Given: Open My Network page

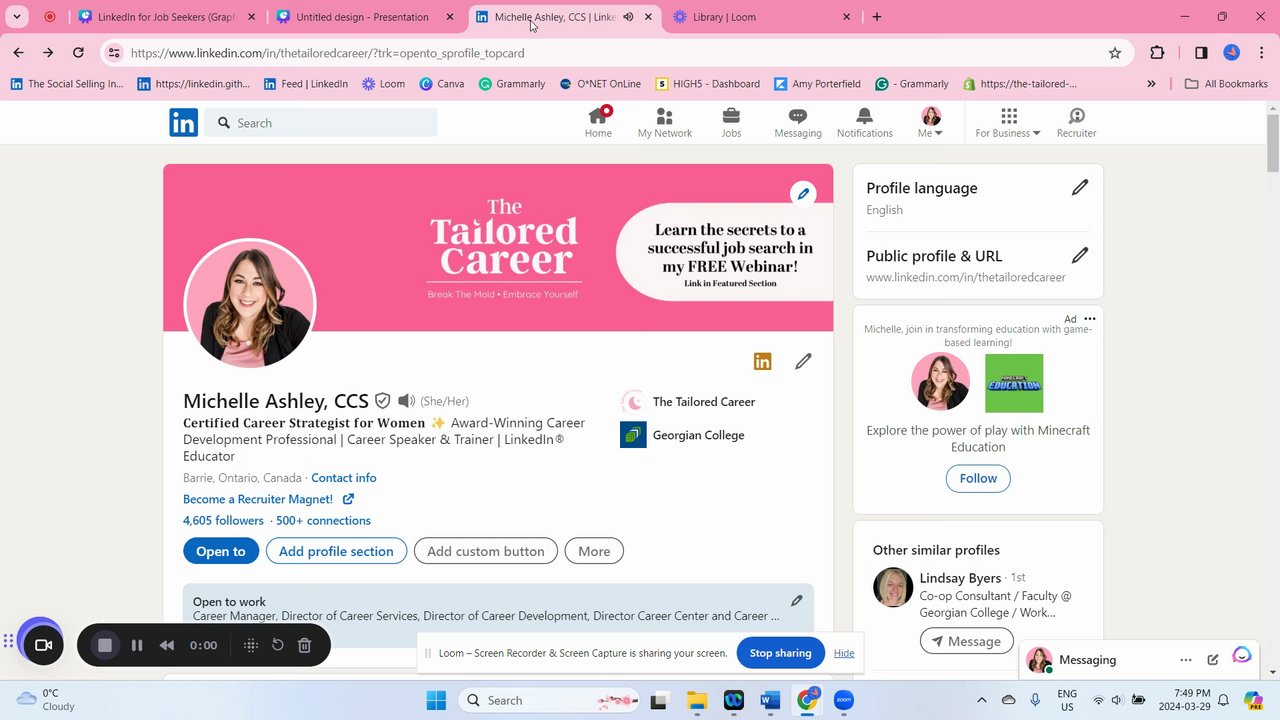Looking at the screenshot, I should [x=665, y=122].
